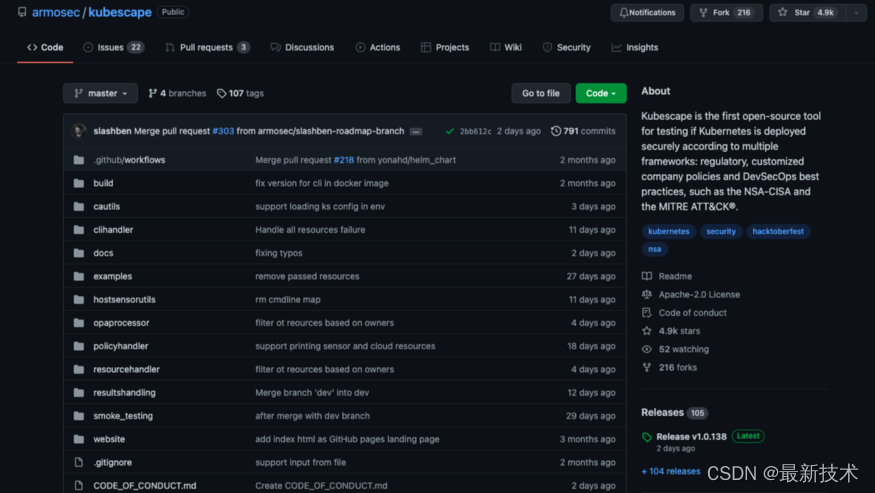Screen dimensions: 875x493
Task: Open pull request #218 link
Action: (344, 160)
